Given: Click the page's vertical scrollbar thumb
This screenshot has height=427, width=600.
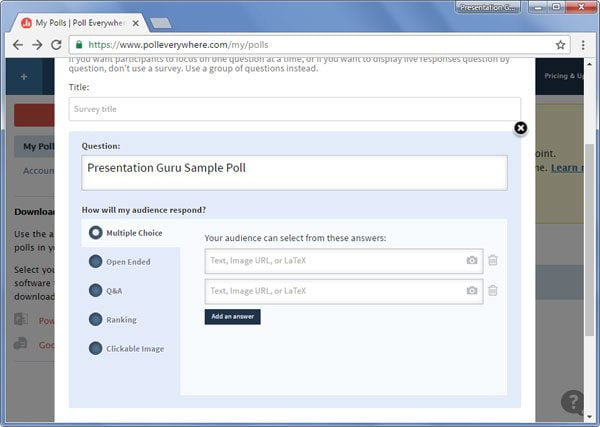Looking at the screenshot, I should point(590,240).
